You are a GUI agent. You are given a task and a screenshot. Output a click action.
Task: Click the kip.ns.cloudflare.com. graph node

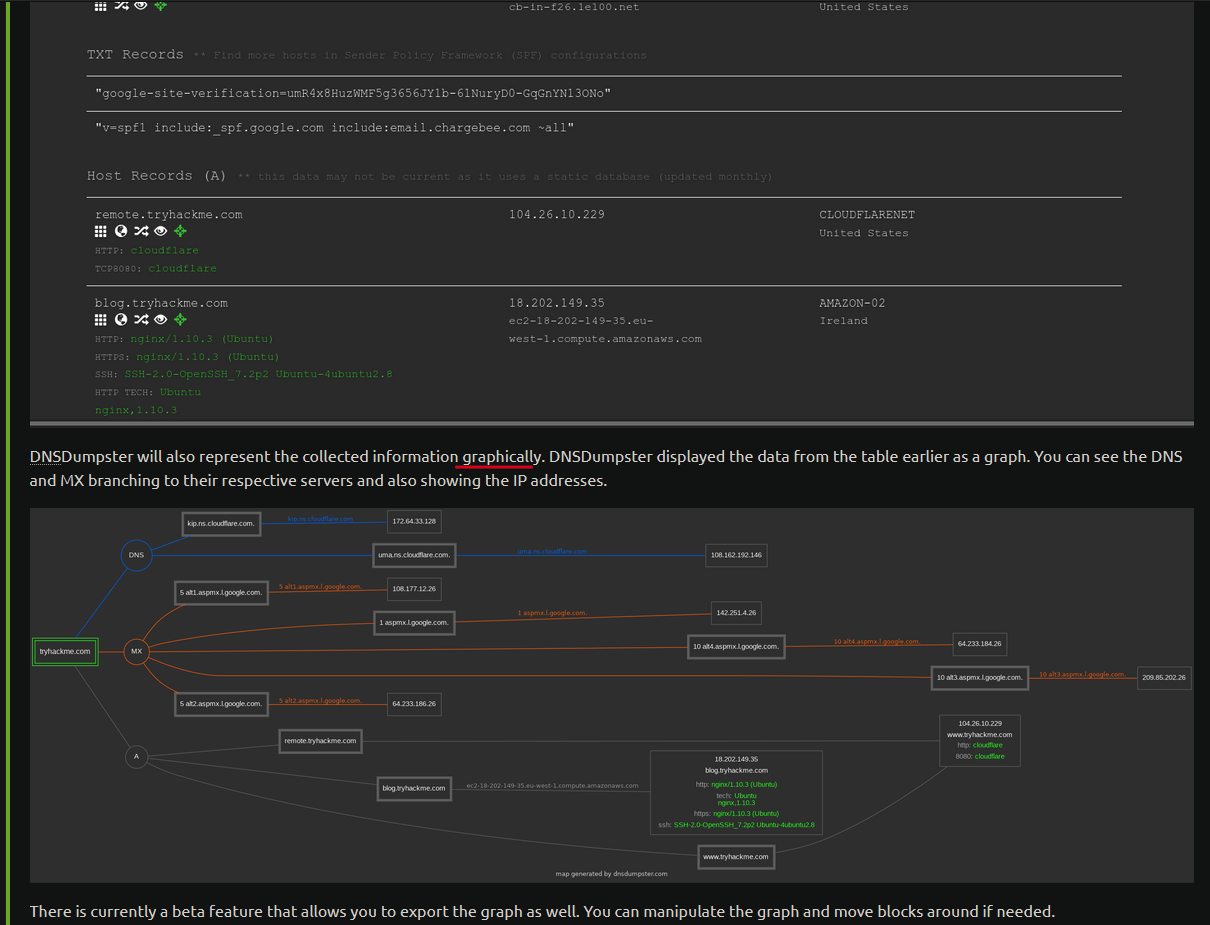tap(221, 523)
